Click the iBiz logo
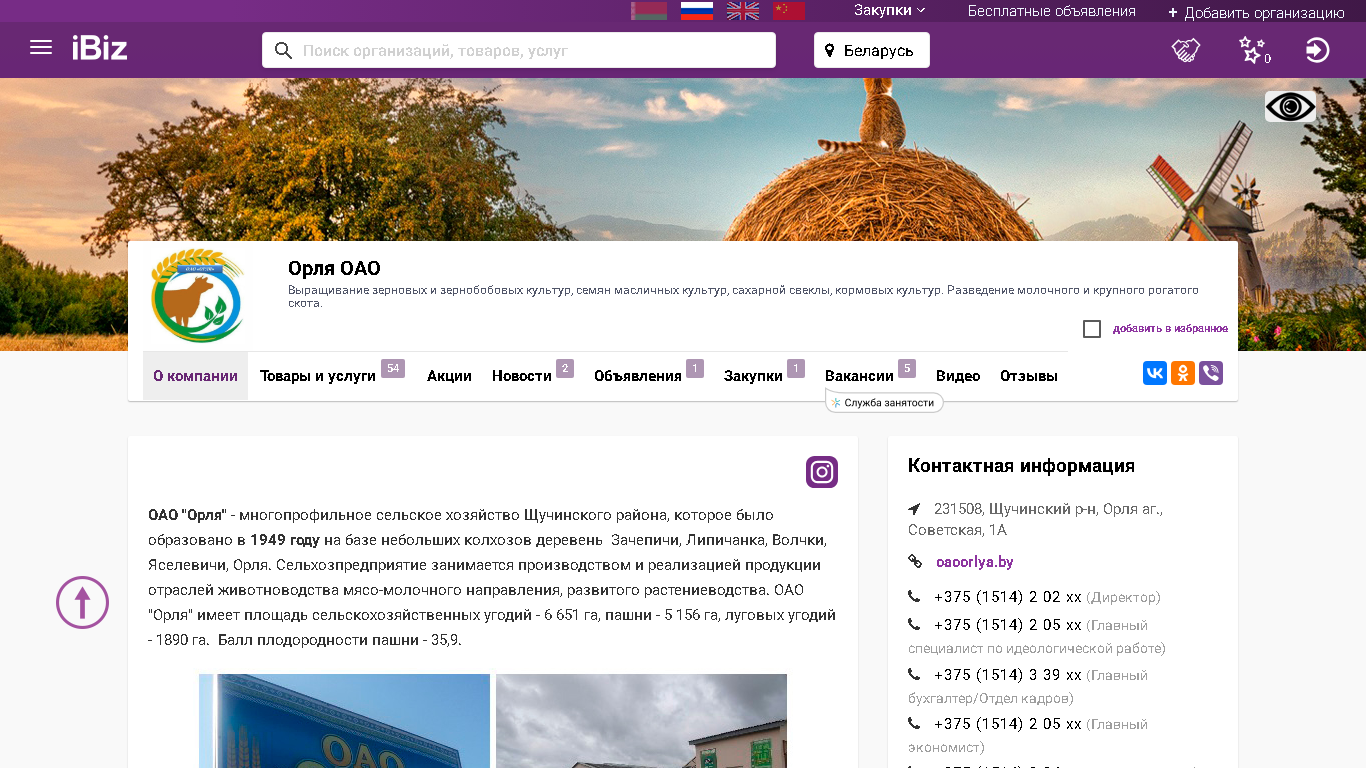The height and width of the screenshot is (768, 1366). click(x=100, y=47)
